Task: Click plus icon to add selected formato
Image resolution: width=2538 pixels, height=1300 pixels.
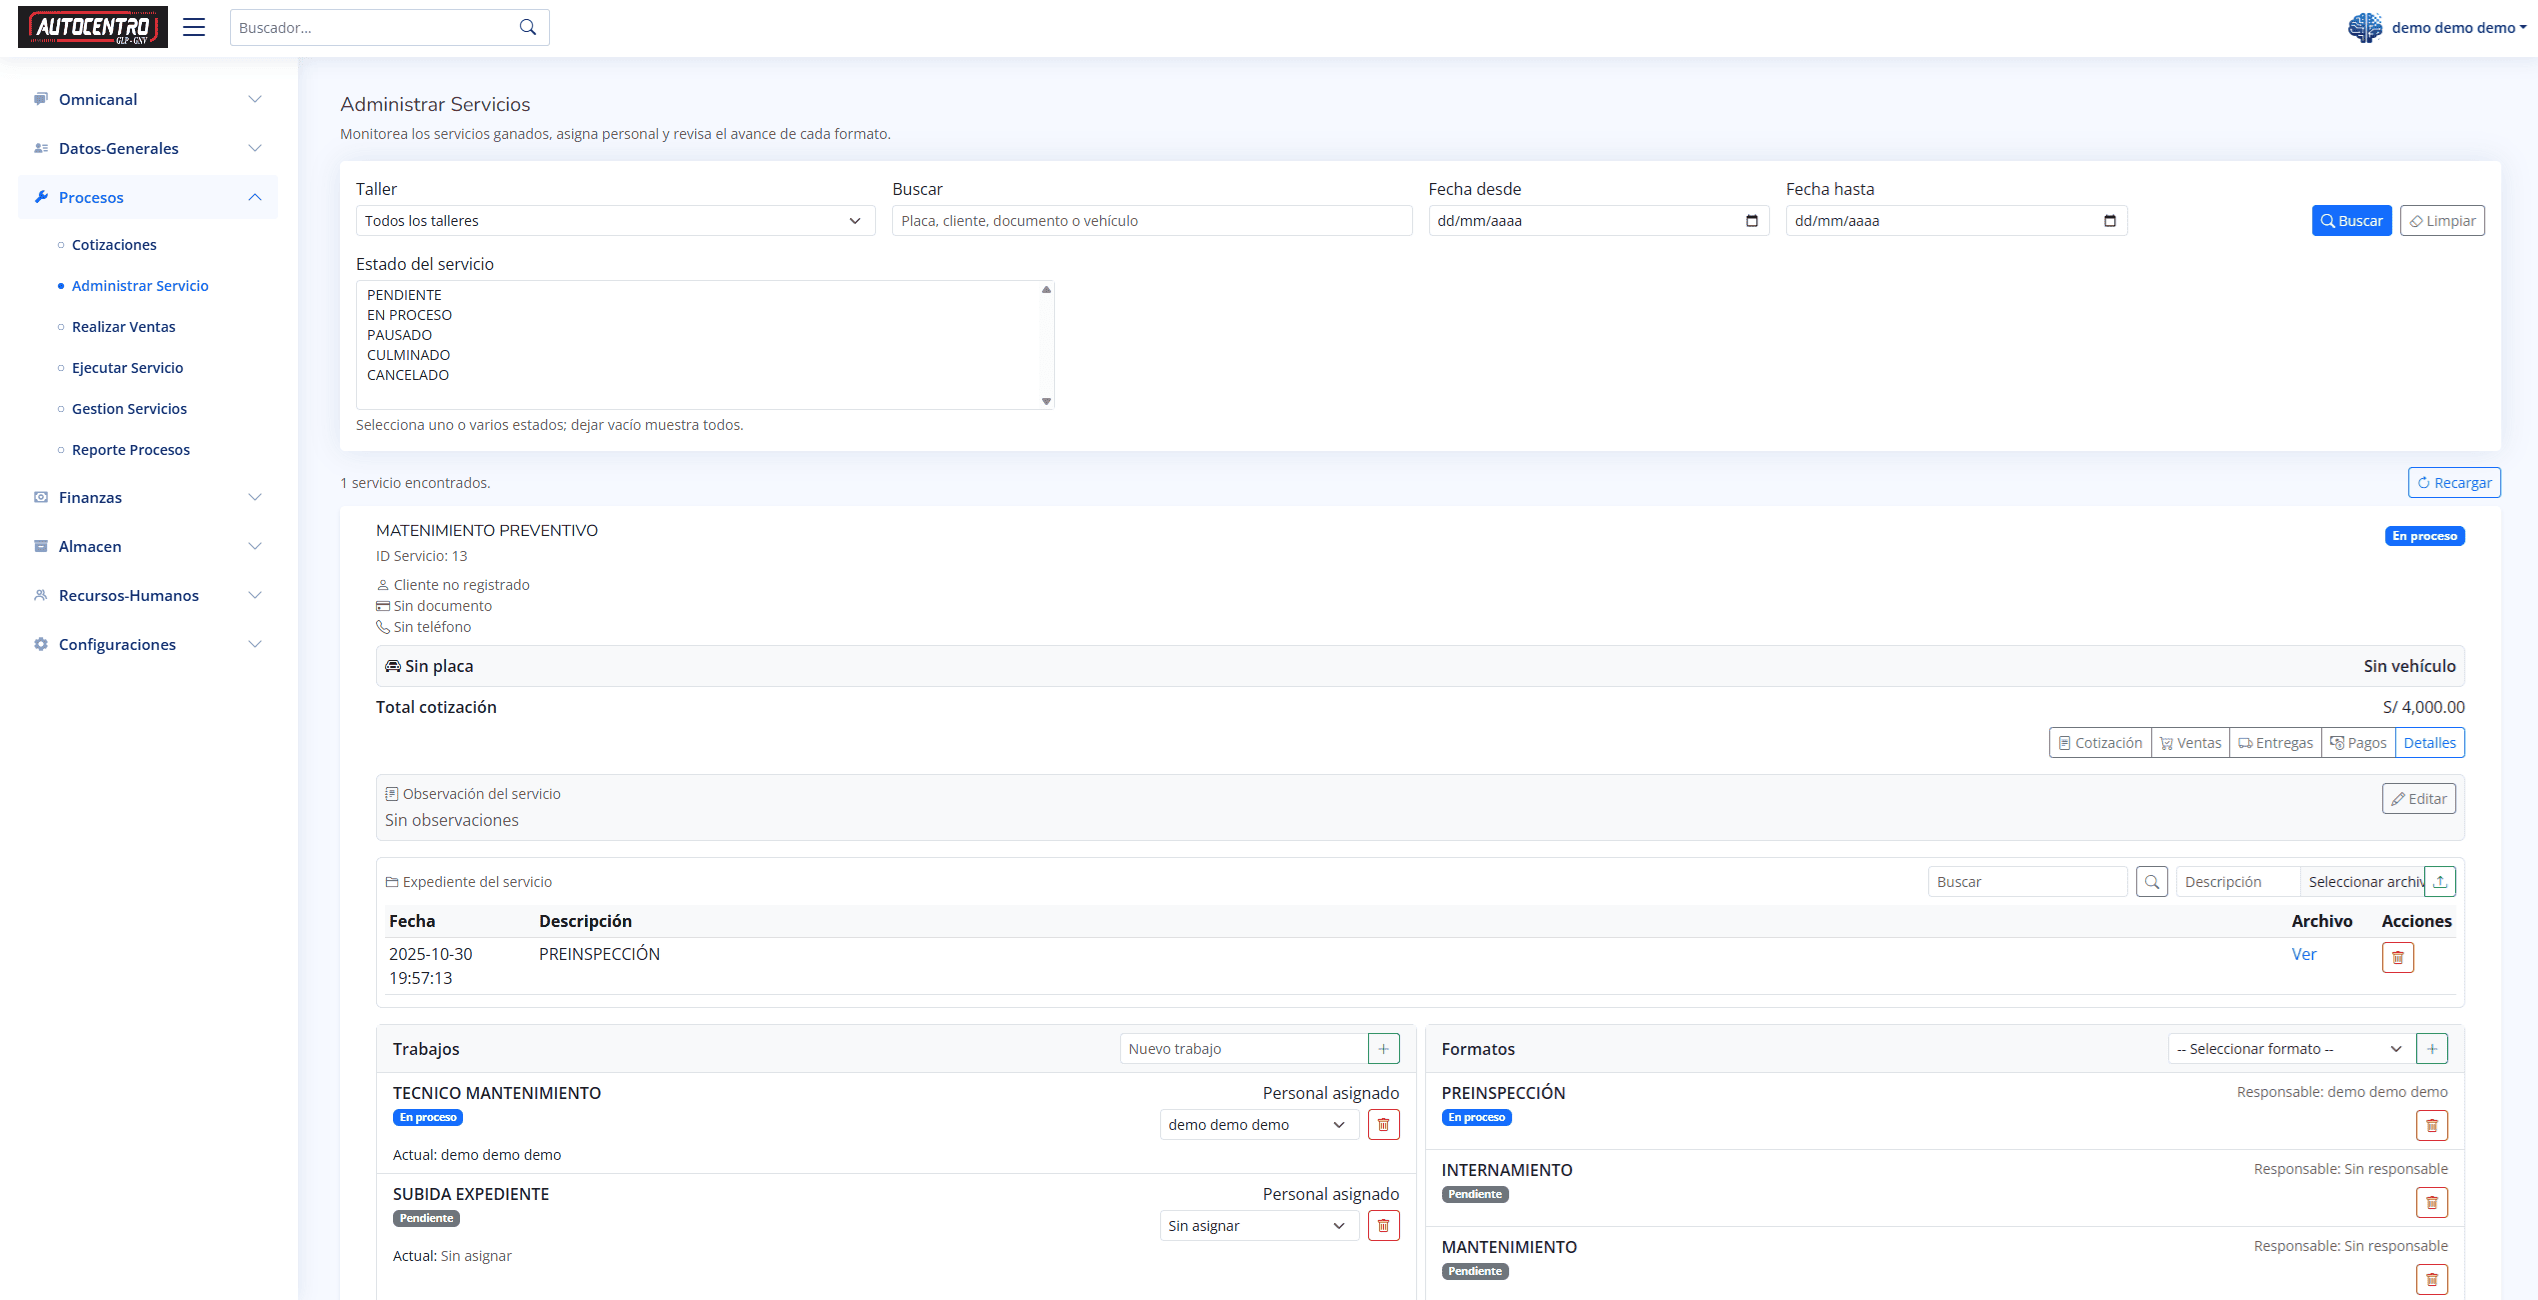Action: (x=2431, y=1048)
